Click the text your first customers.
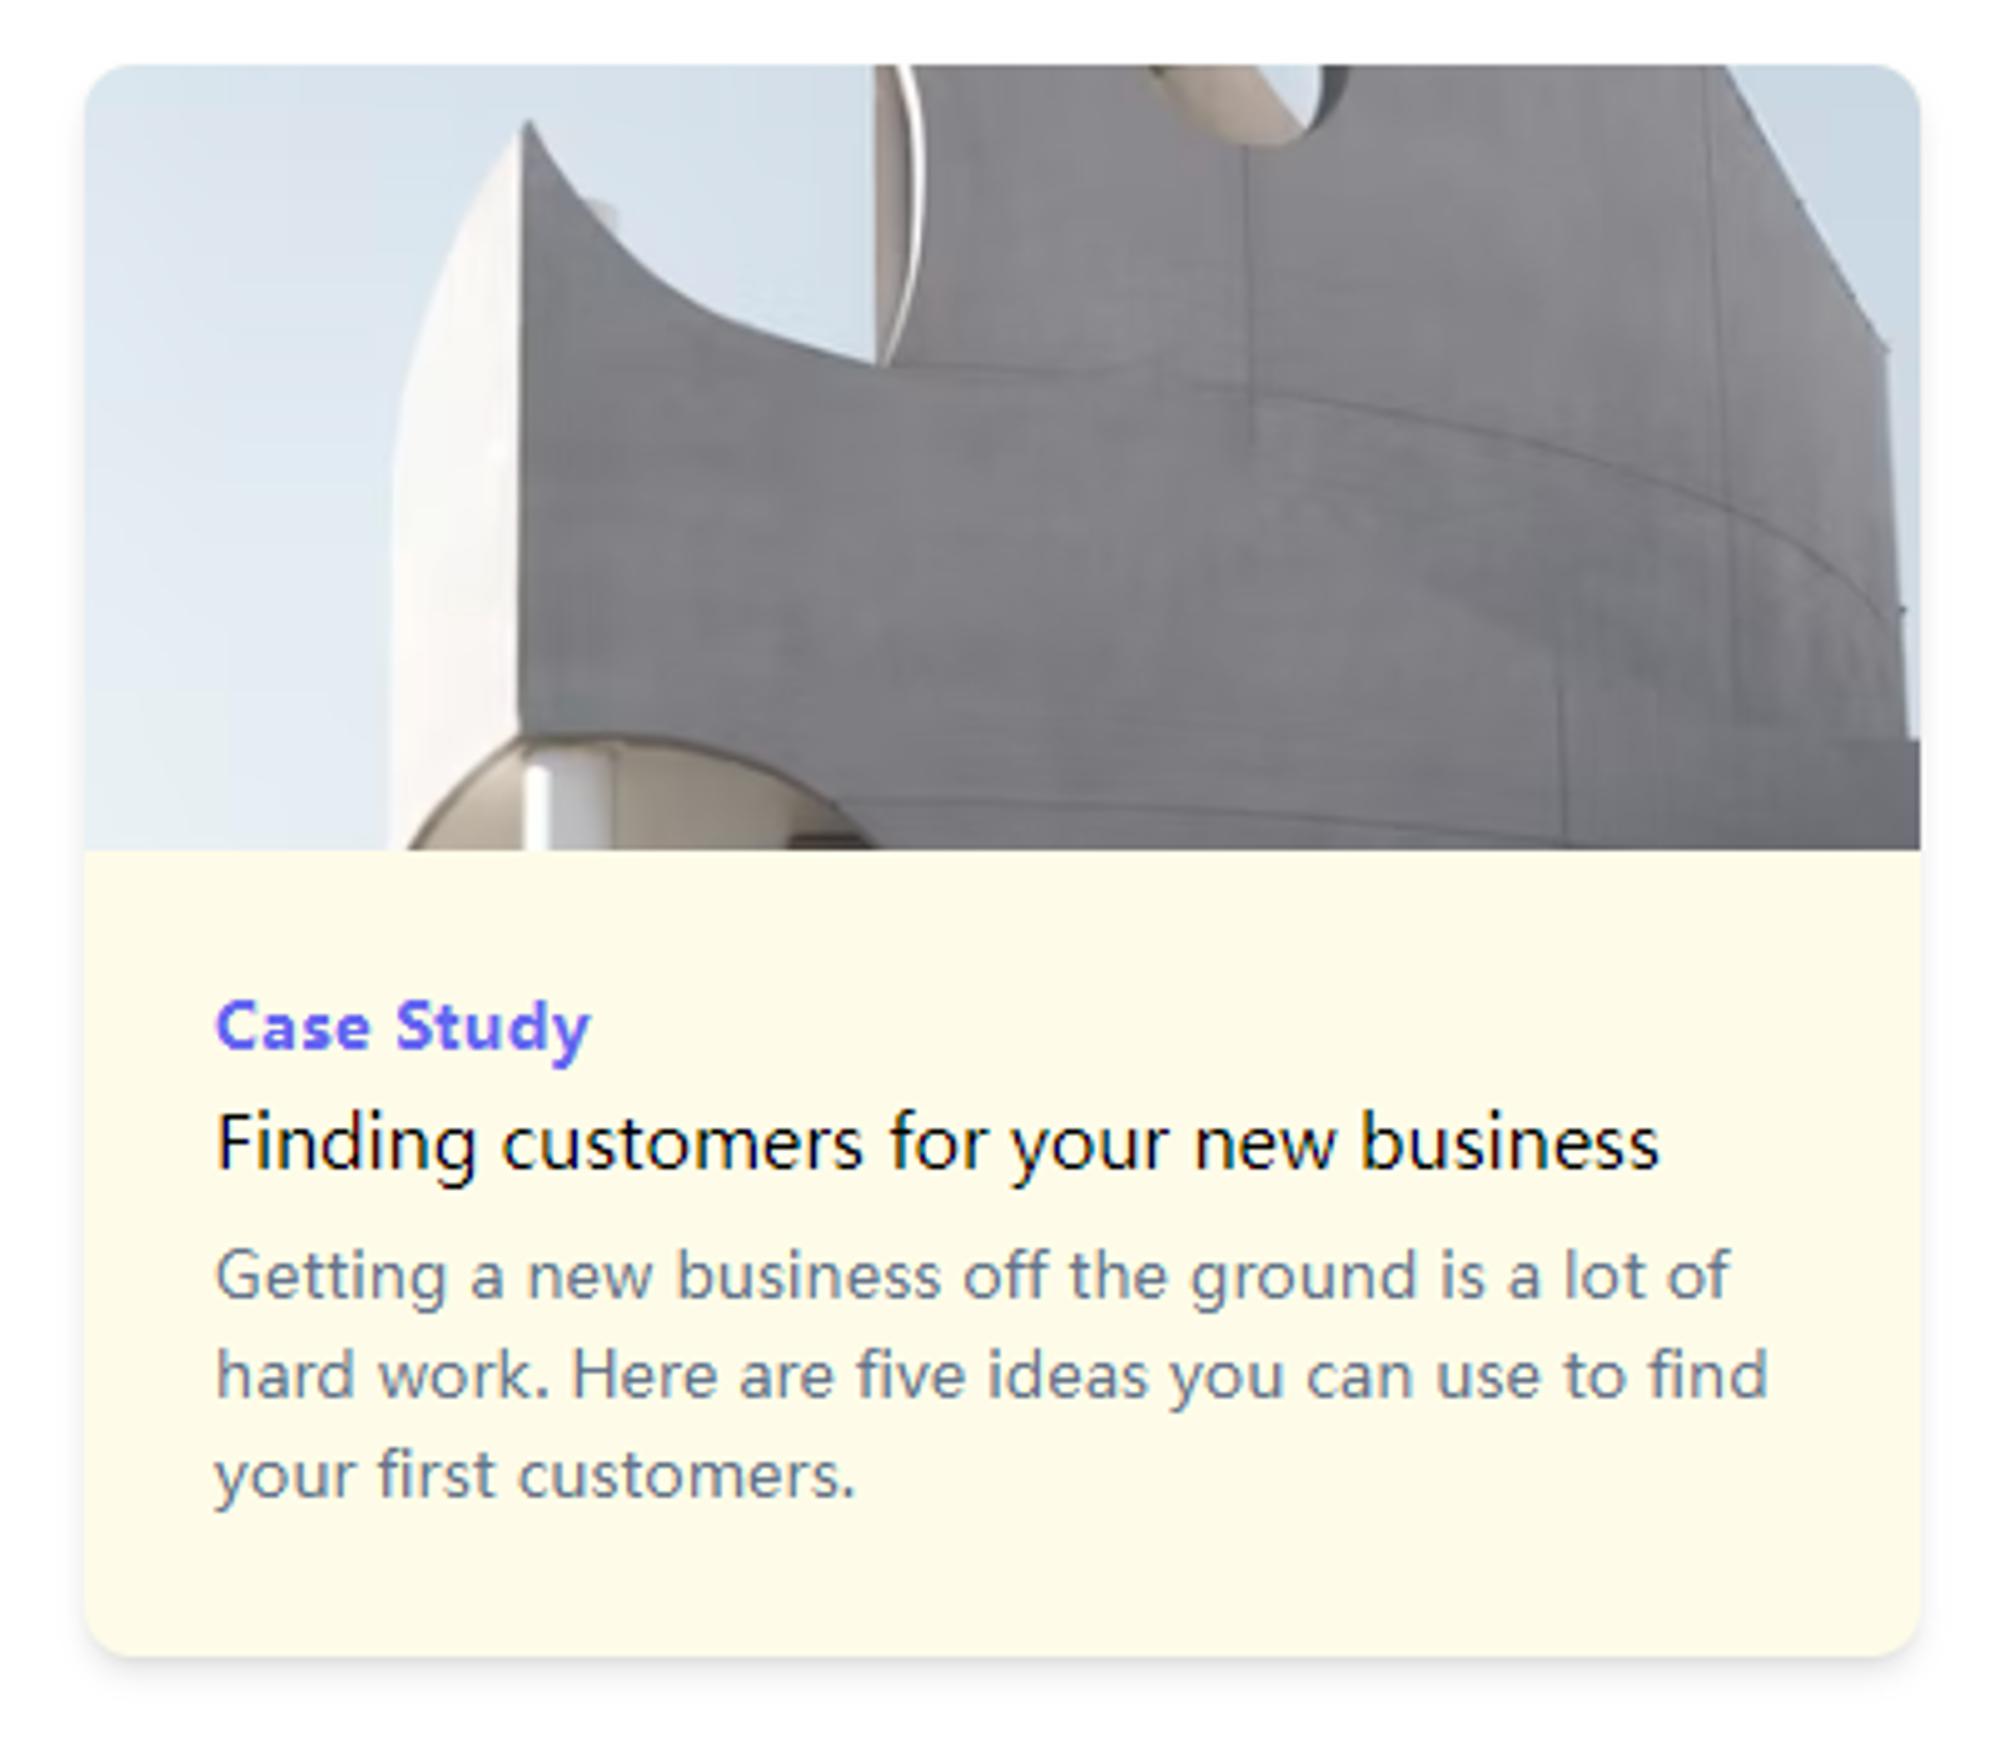This screenshot has width=2000, height=1751. point(536,1475)
